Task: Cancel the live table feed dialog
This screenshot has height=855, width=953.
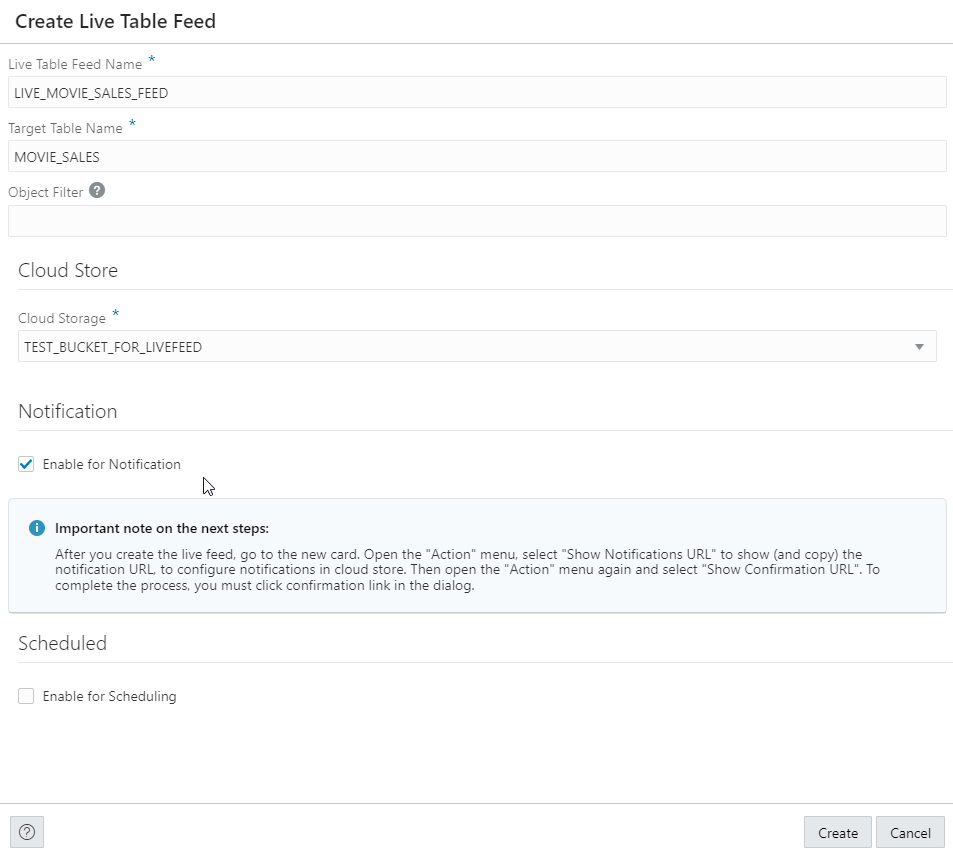Action: point(910,833)
